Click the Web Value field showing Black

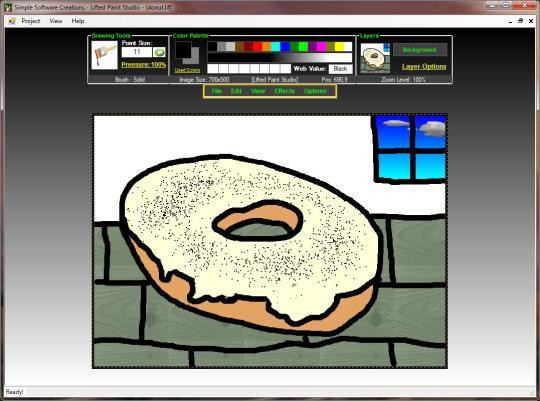pos(340,69)
